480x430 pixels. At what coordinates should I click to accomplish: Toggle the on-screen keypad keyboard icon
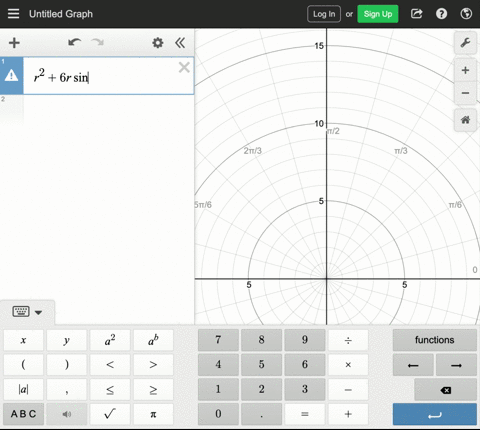[21, 312]
